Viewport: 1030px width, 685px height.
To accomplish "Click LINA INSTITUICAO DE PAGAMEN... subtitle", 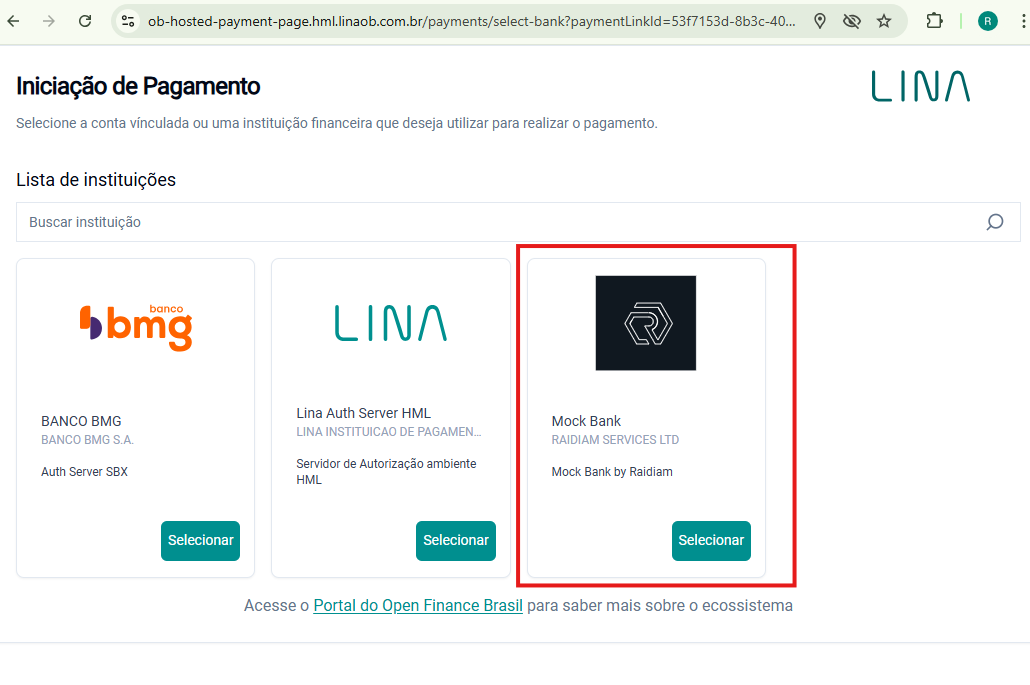I will tap(389, 432).
